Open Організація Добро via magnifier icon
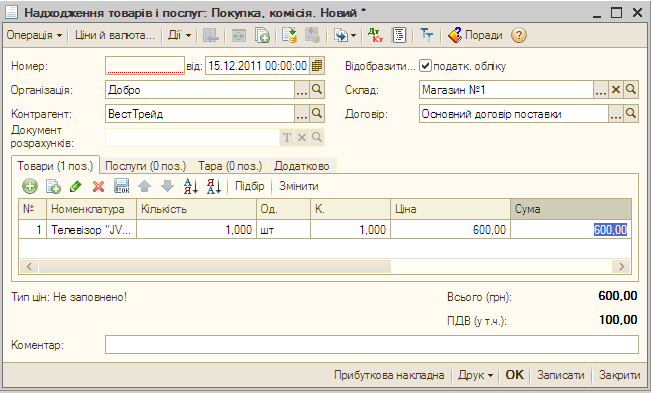Image resolution: width=651 pixels, height=393 pixels. tap(317, 90)
